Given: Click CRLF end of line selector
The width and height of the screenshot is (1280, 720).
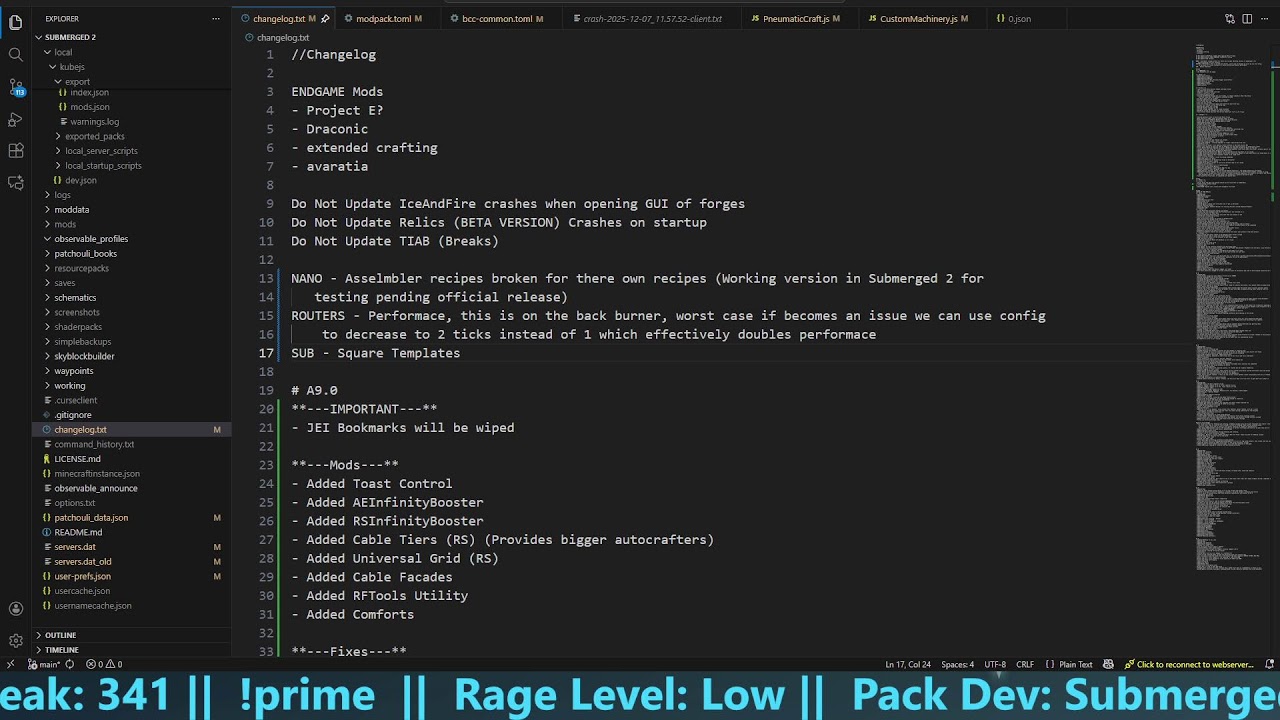Looking at the screenshot, I should tap(1025, 664).
